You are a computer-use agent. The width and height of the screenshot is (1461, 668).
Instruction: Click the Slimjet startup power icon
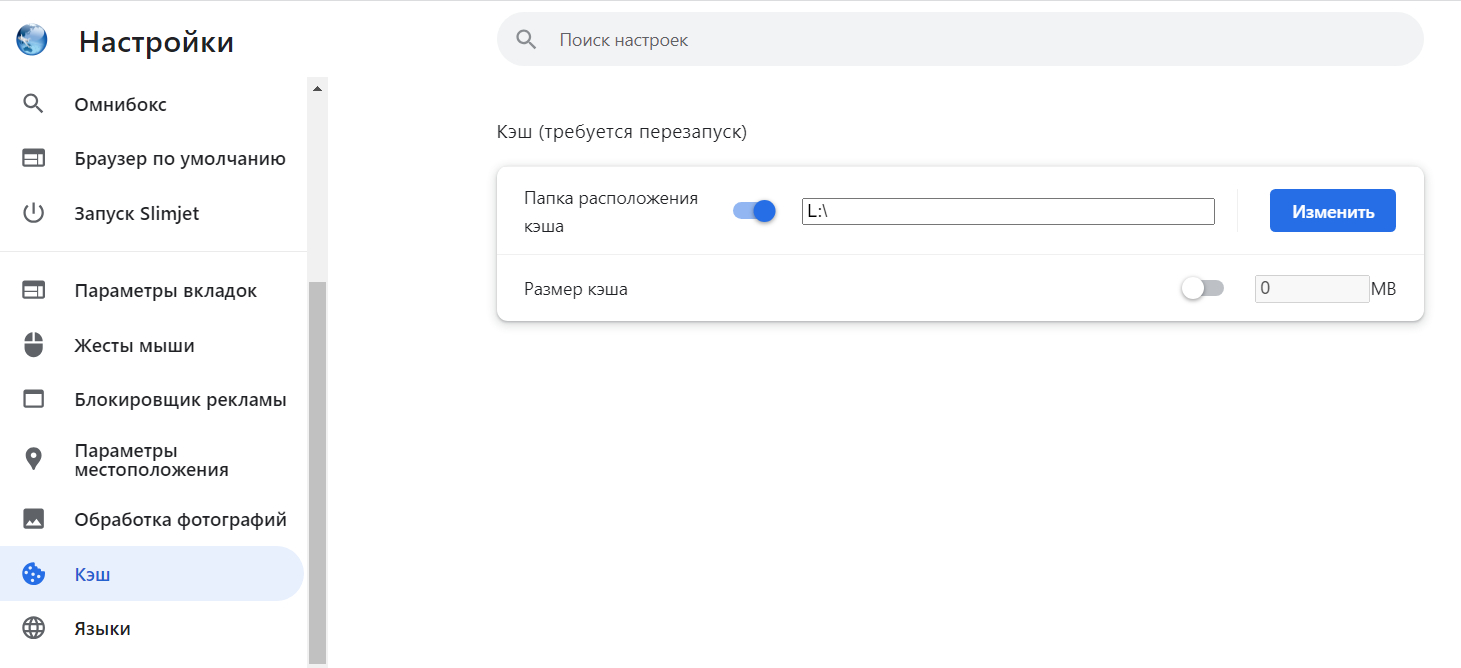pyautogui.click(x=34, y=214)
